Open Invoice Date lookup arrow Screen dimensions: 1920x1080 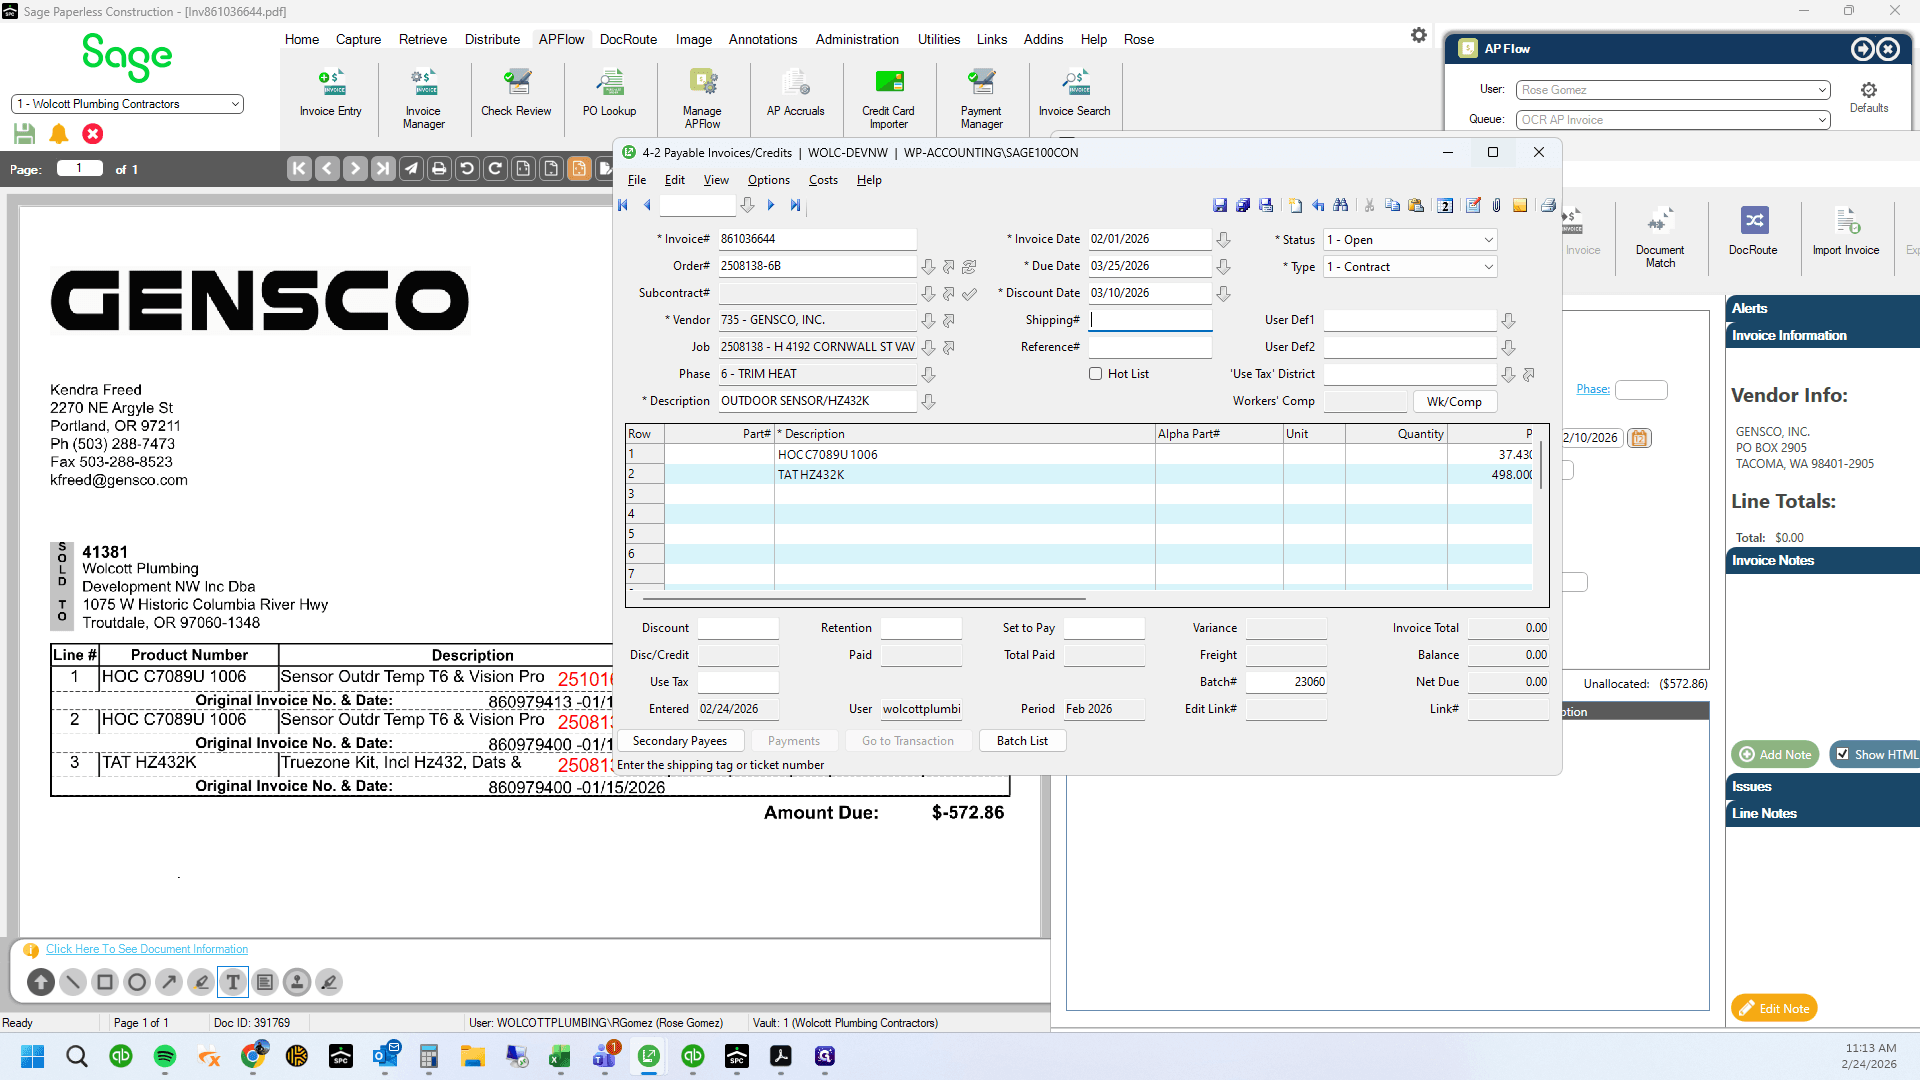pos(1223,240)
